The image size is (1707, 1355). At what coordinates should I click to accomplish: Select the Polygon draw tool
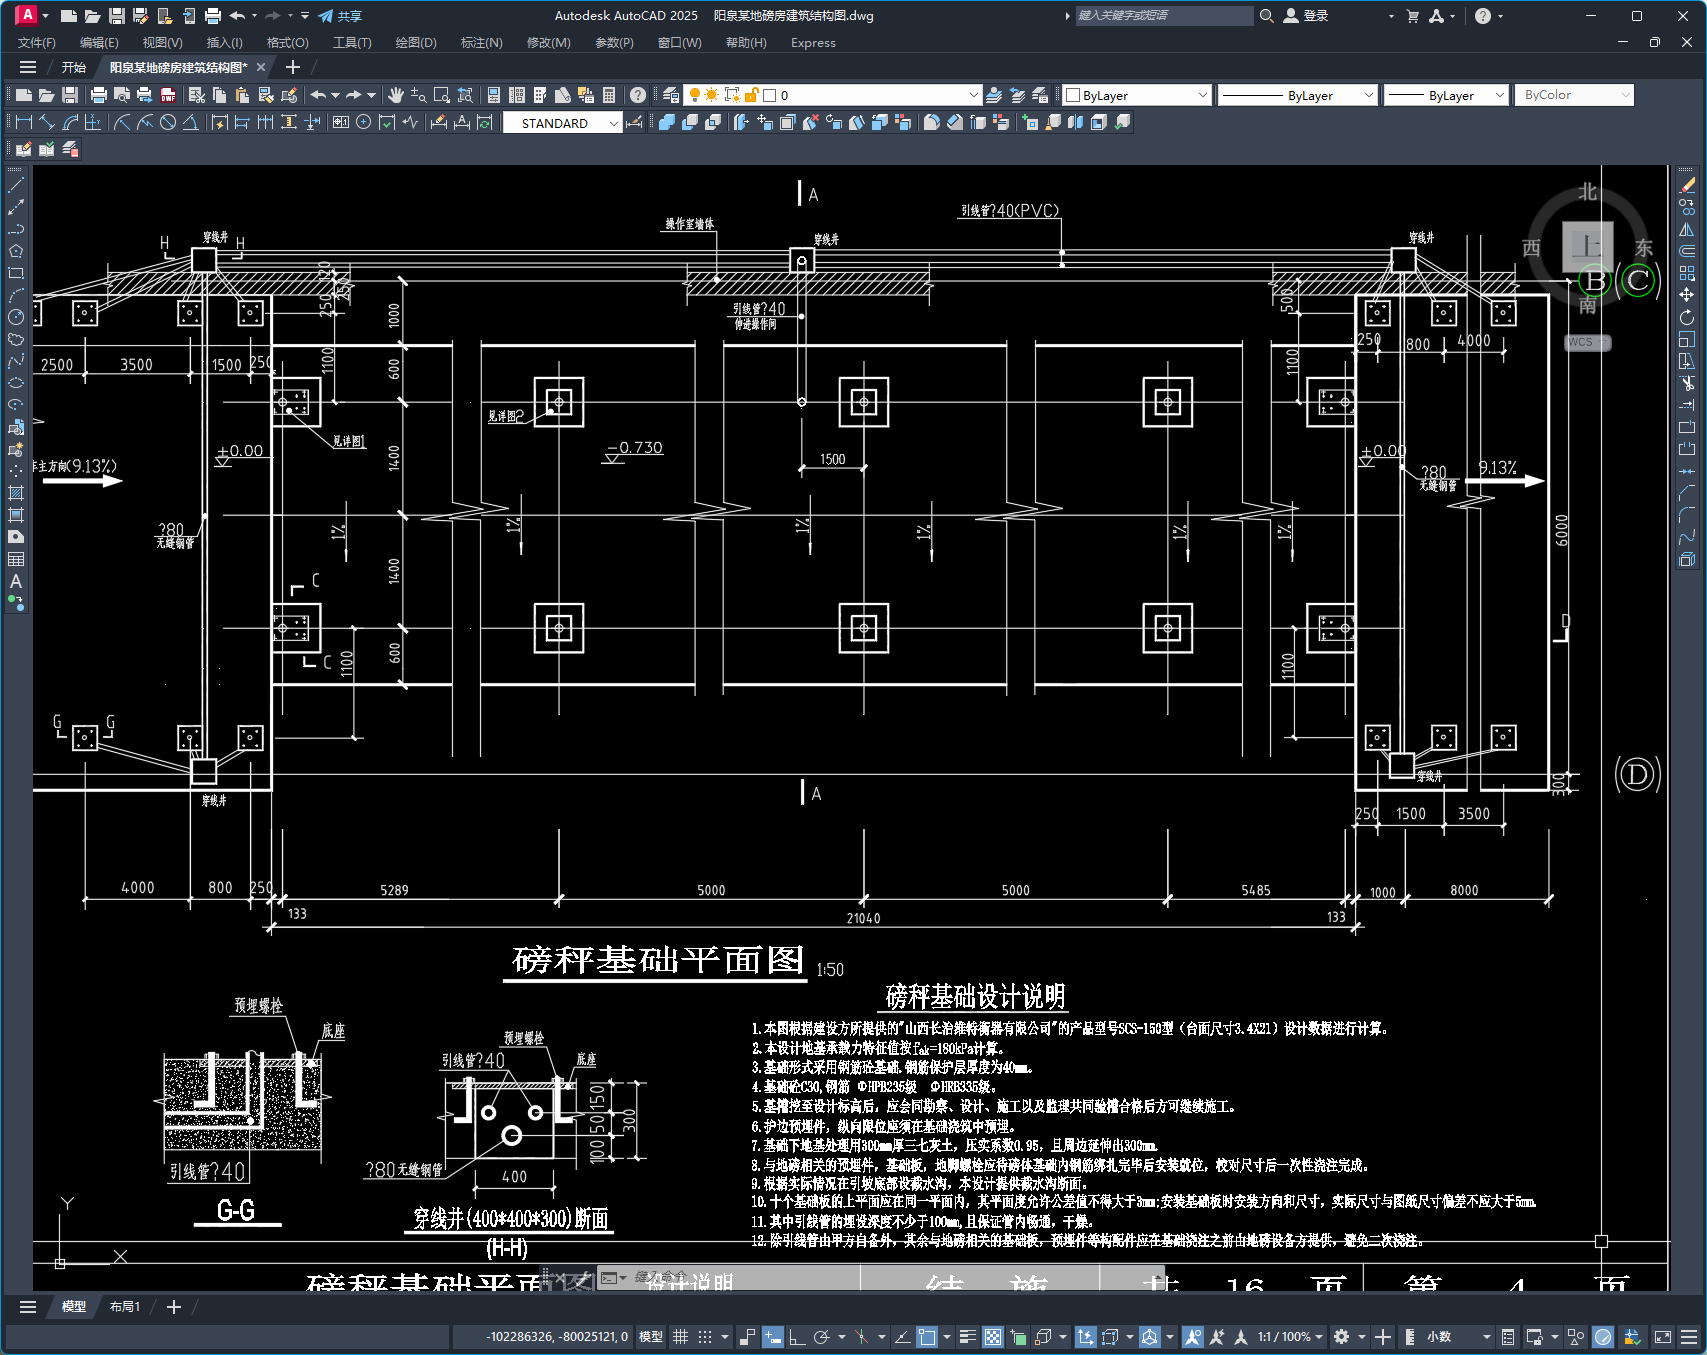coord(16,251)
